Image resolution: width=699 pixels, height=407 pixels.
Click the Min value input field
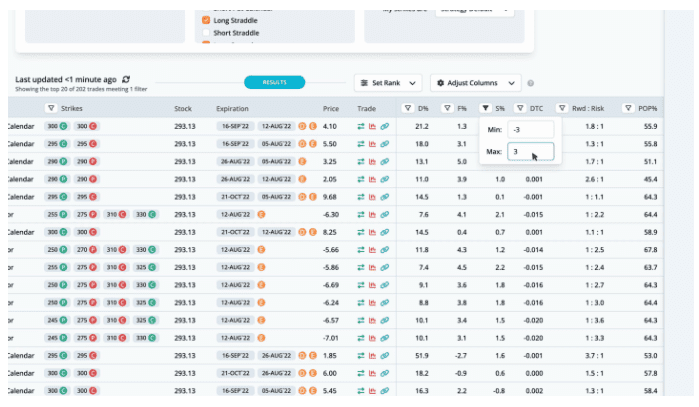point(528,130)
